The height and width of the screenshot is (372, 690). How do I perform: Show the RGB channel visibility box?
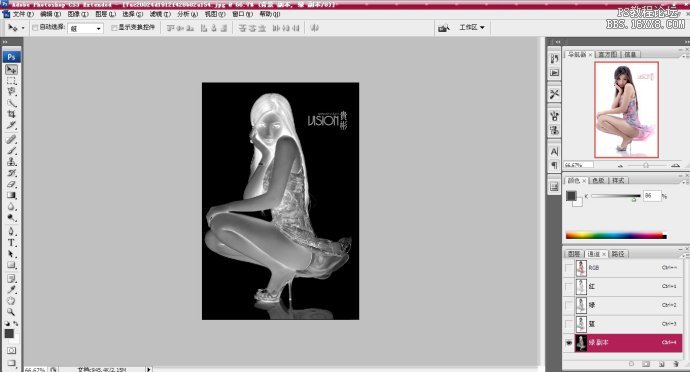click(569, 268)
